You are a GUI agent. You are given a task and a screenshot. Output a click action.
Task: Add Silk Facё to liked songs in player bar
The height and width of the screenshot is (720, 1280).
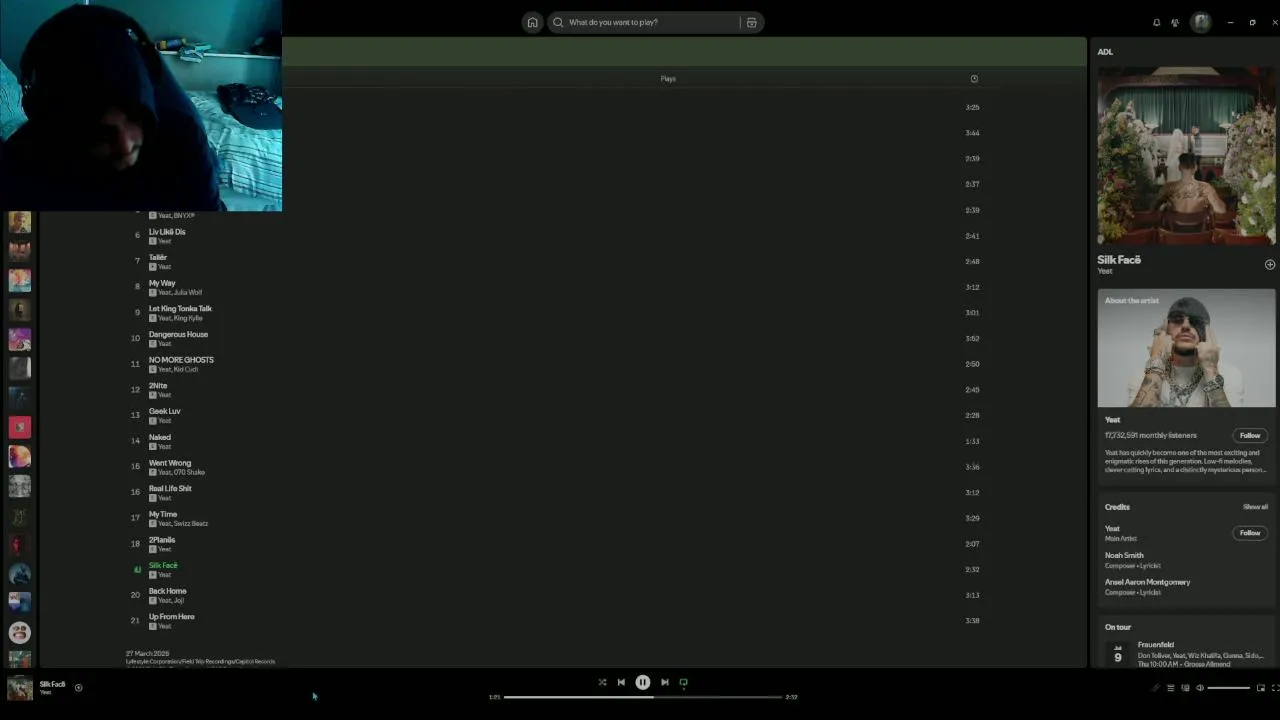[x=78, y=688]
